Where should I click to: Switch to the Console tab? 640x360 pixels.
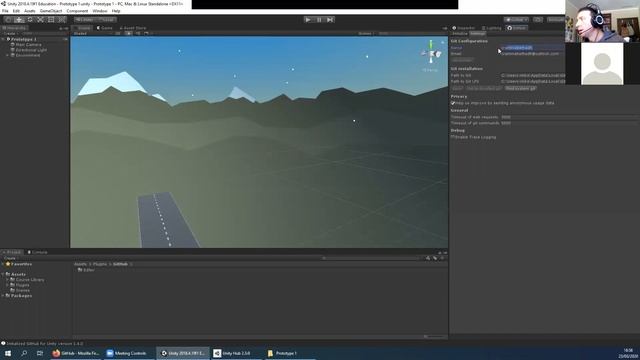click(38, 252)
